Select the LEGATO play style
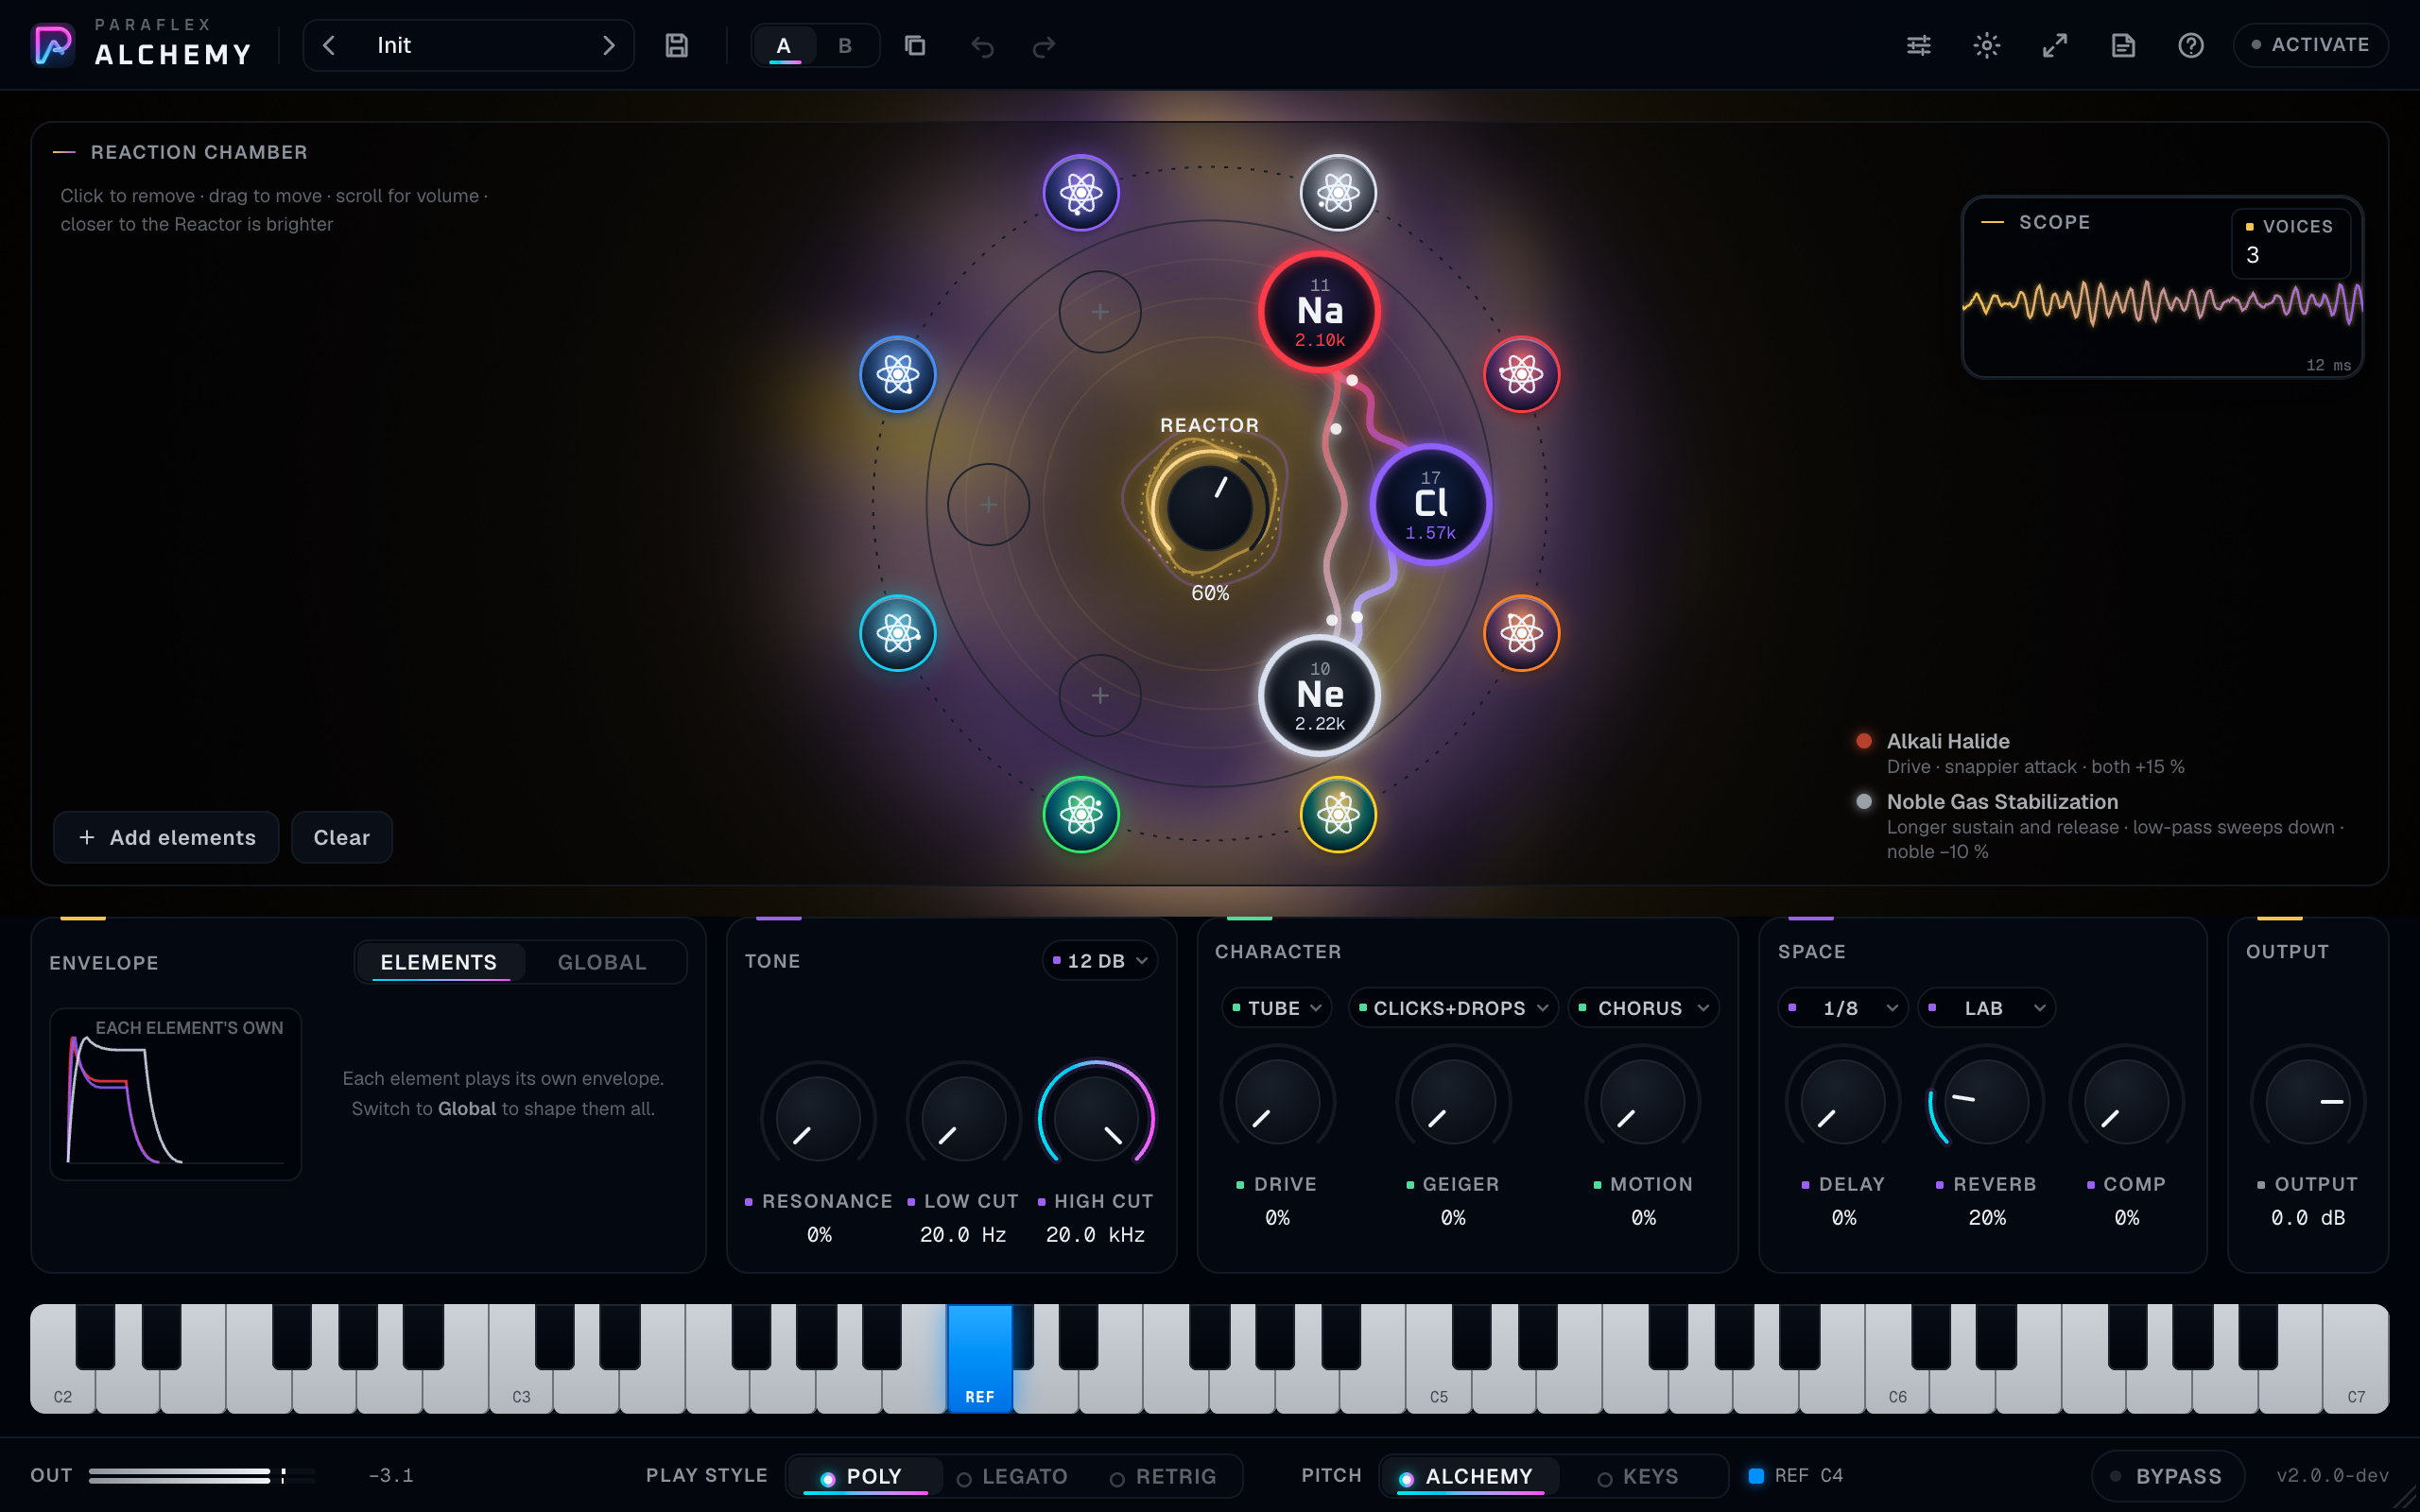The height and width of the screenshot is (1512, 2420). (1012, 1476)
